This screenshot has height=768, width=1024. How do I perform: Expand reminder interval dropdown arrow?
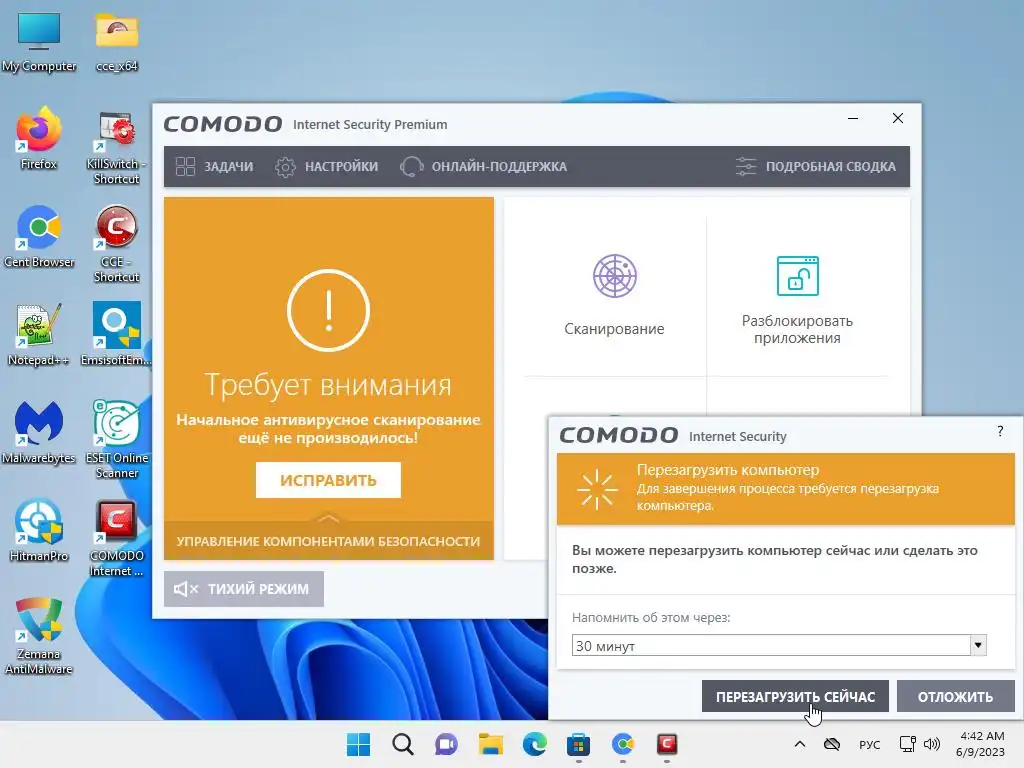click(x=978, y=645)
